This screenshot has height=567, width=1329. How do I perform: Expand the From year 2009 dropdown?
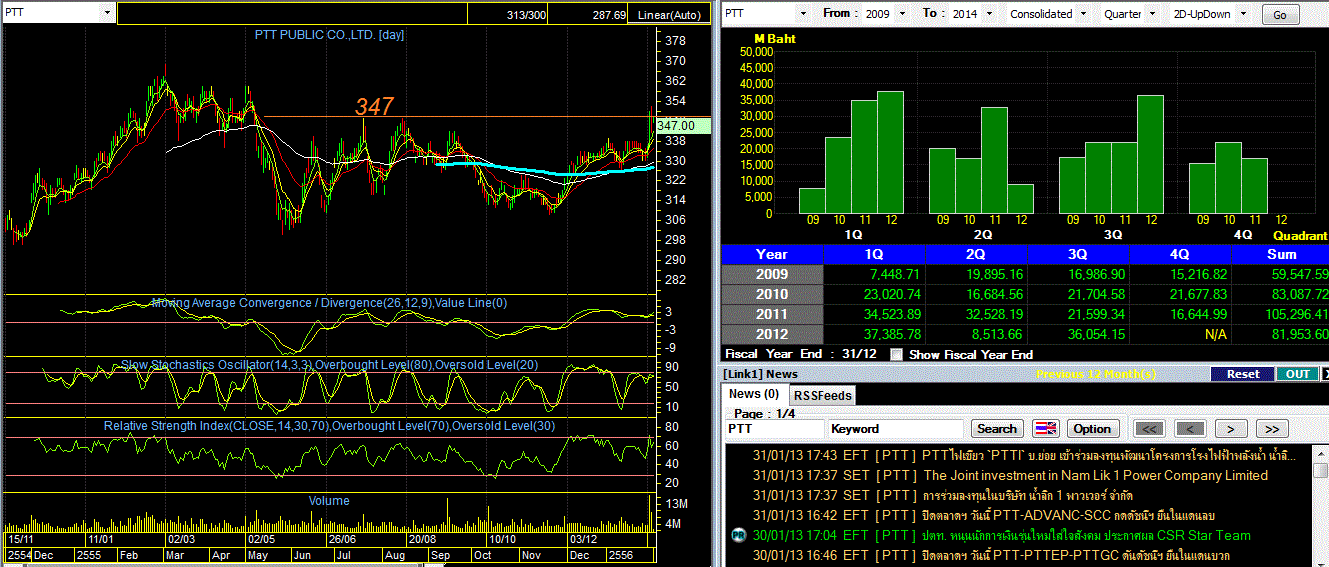(902, 14)
